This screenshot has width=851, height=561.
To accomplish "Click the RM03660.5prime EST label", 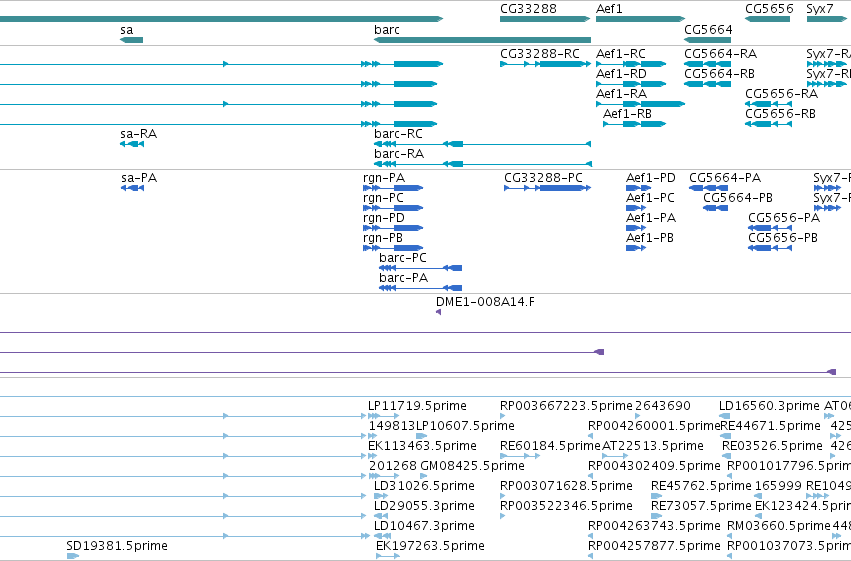I will point(779,526).
